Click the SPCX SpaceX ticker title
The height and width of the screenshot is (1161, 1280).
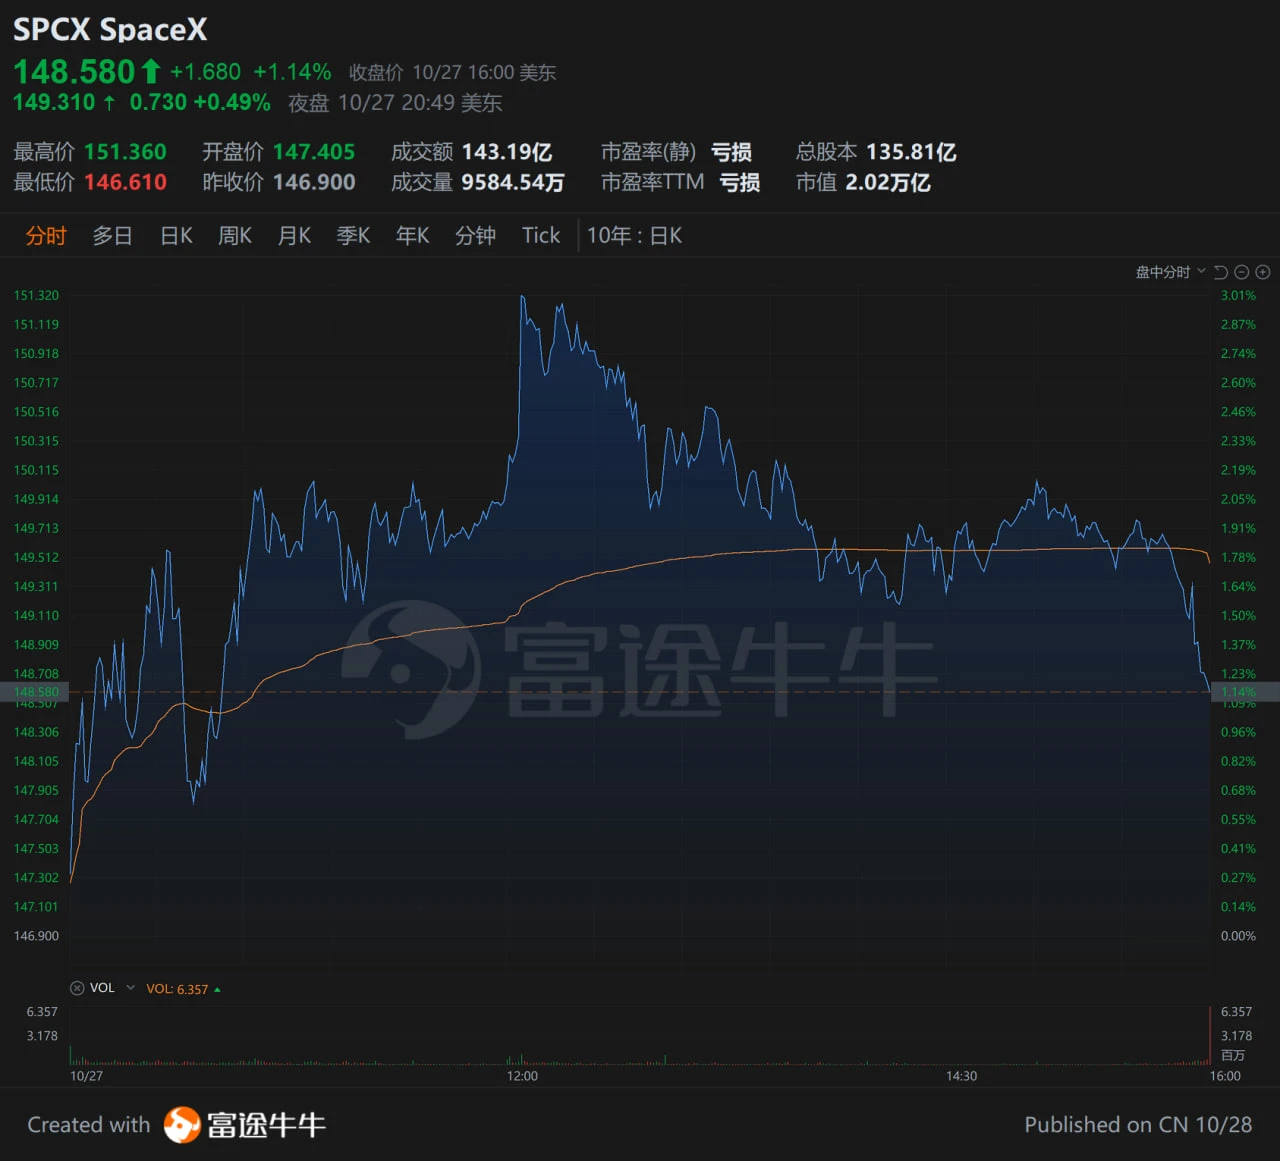click(110, 30)
